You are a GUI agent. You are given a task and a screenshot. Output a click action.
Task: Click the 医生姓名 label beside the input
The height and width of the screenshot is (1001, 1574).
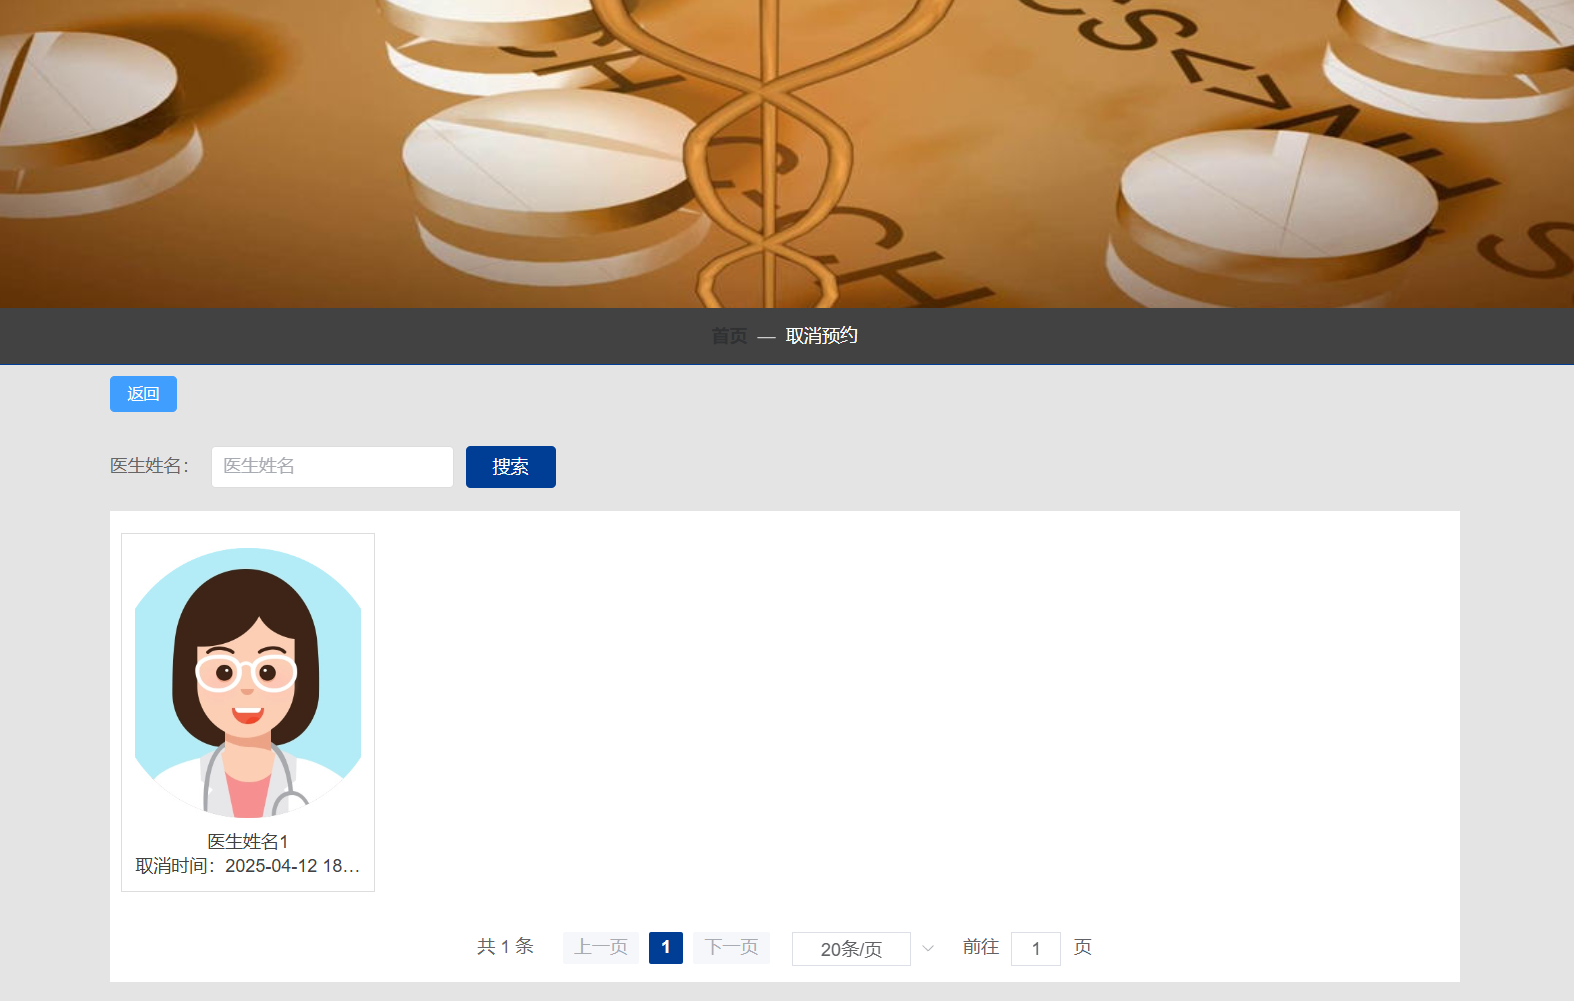[149, 466]
